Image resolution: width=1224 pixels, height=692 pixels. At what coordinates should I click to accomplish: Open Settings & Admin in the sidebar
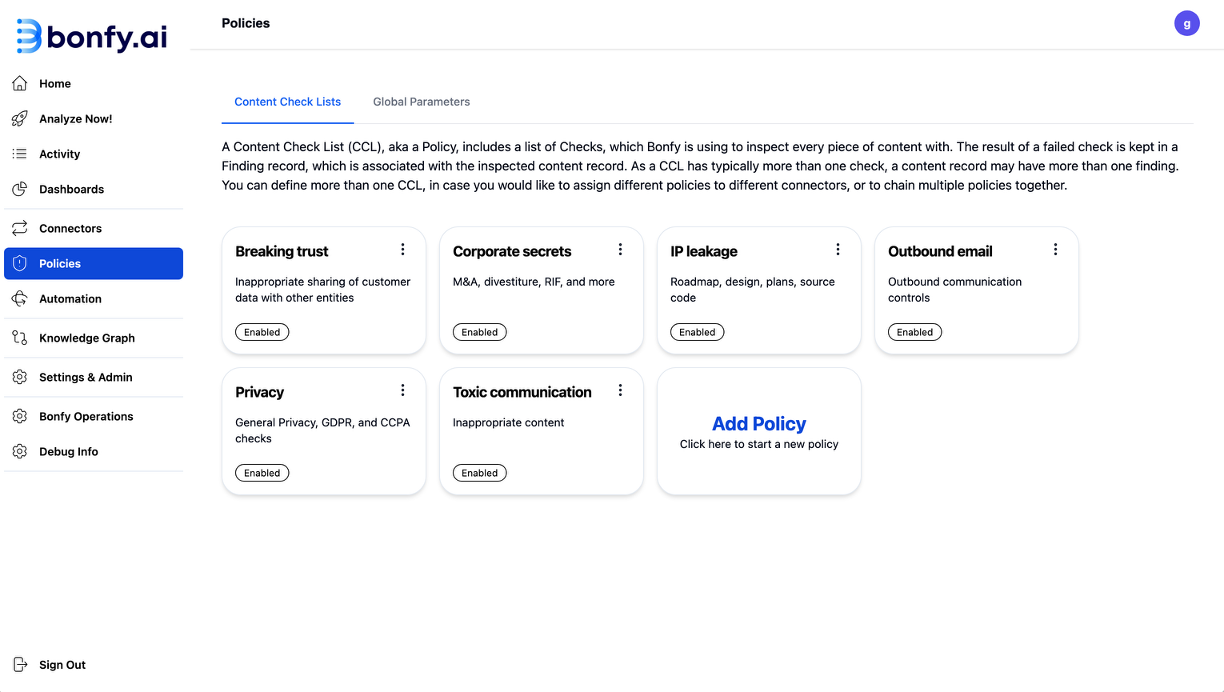[86, 377]
